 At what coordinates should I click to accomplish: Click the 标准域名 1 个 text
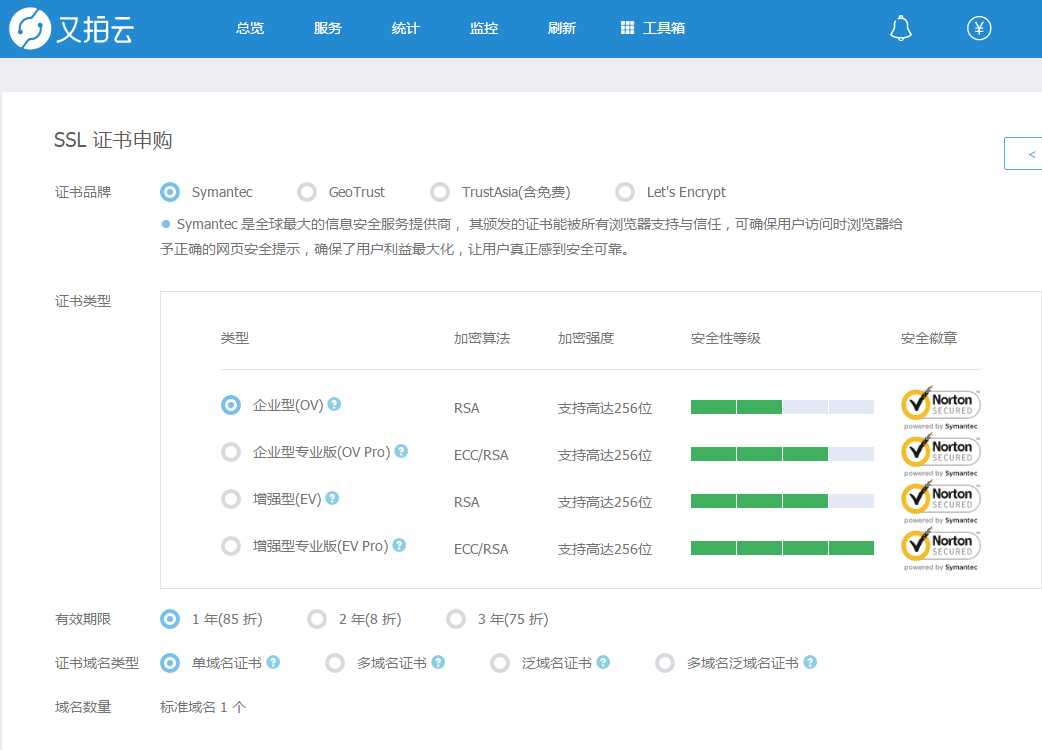point(203,707)
